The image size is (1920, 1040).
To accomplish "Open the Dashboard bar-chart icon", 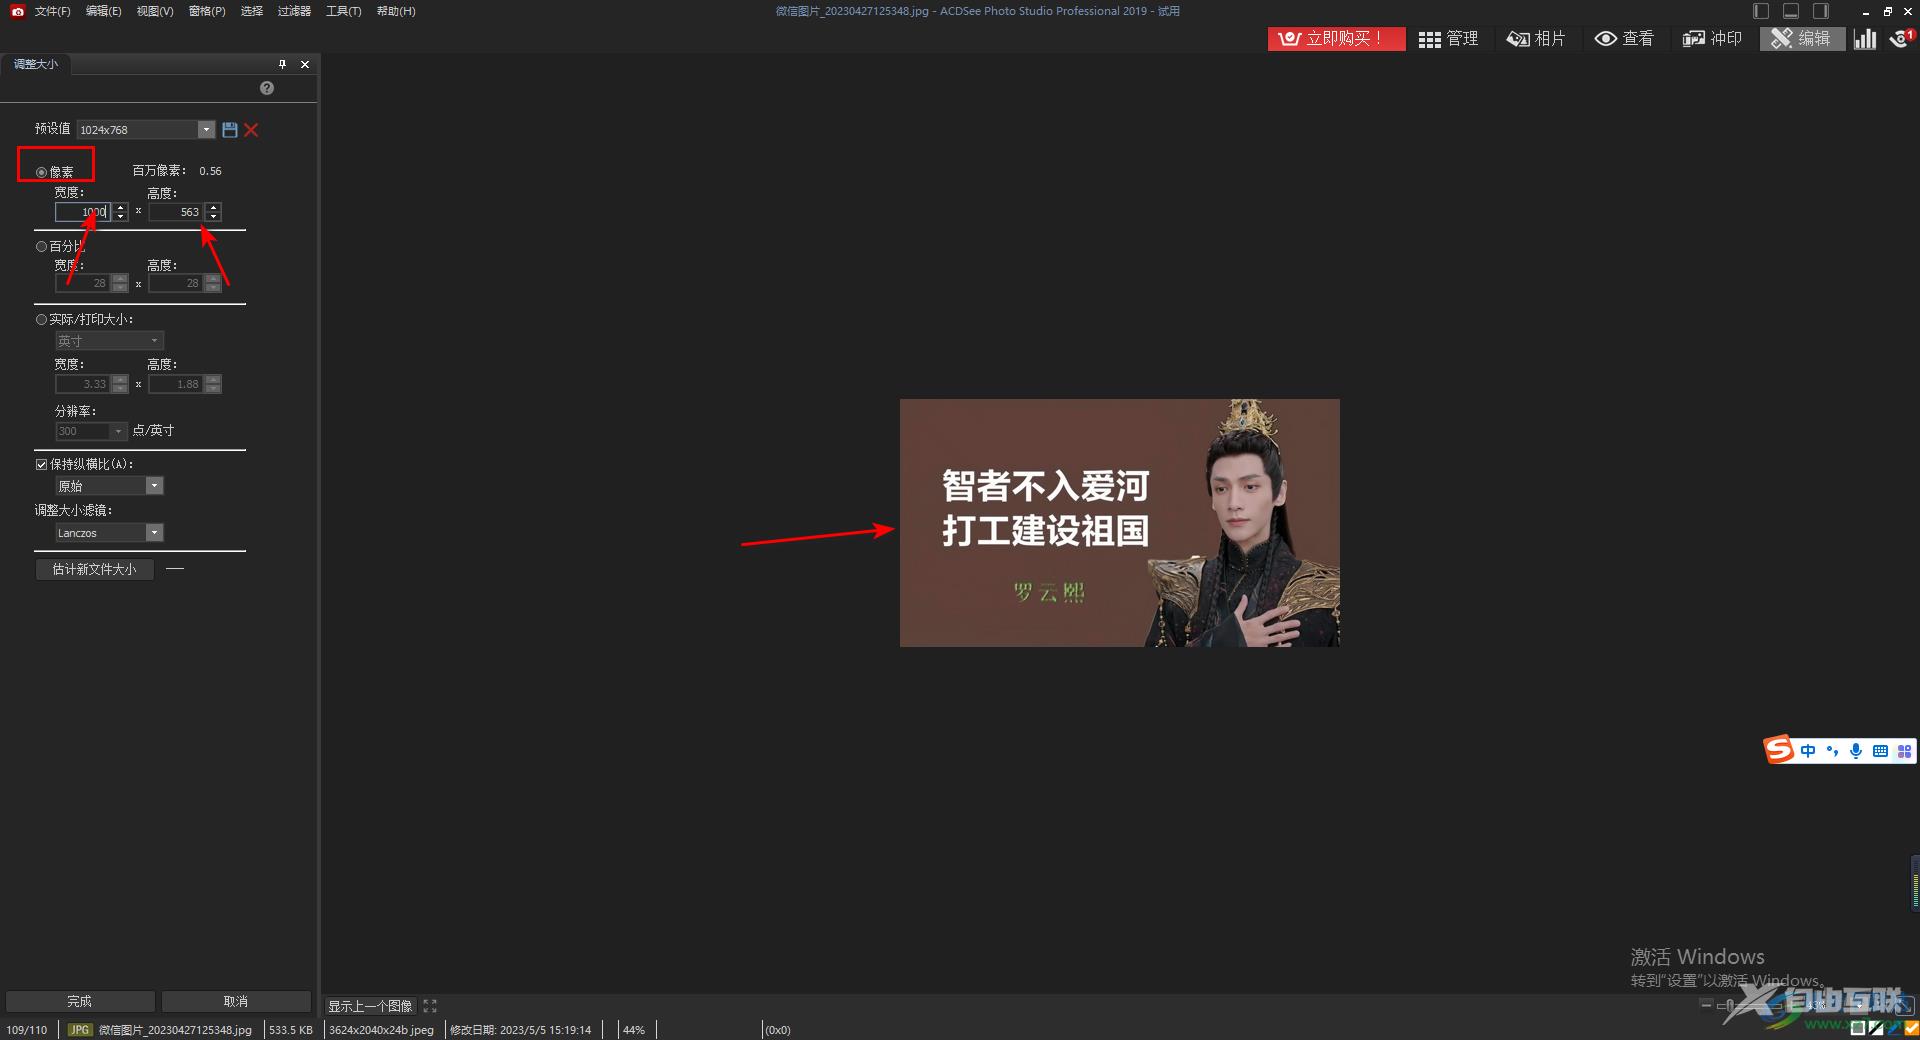I will pyautogui.click(x=1865, y=38).
